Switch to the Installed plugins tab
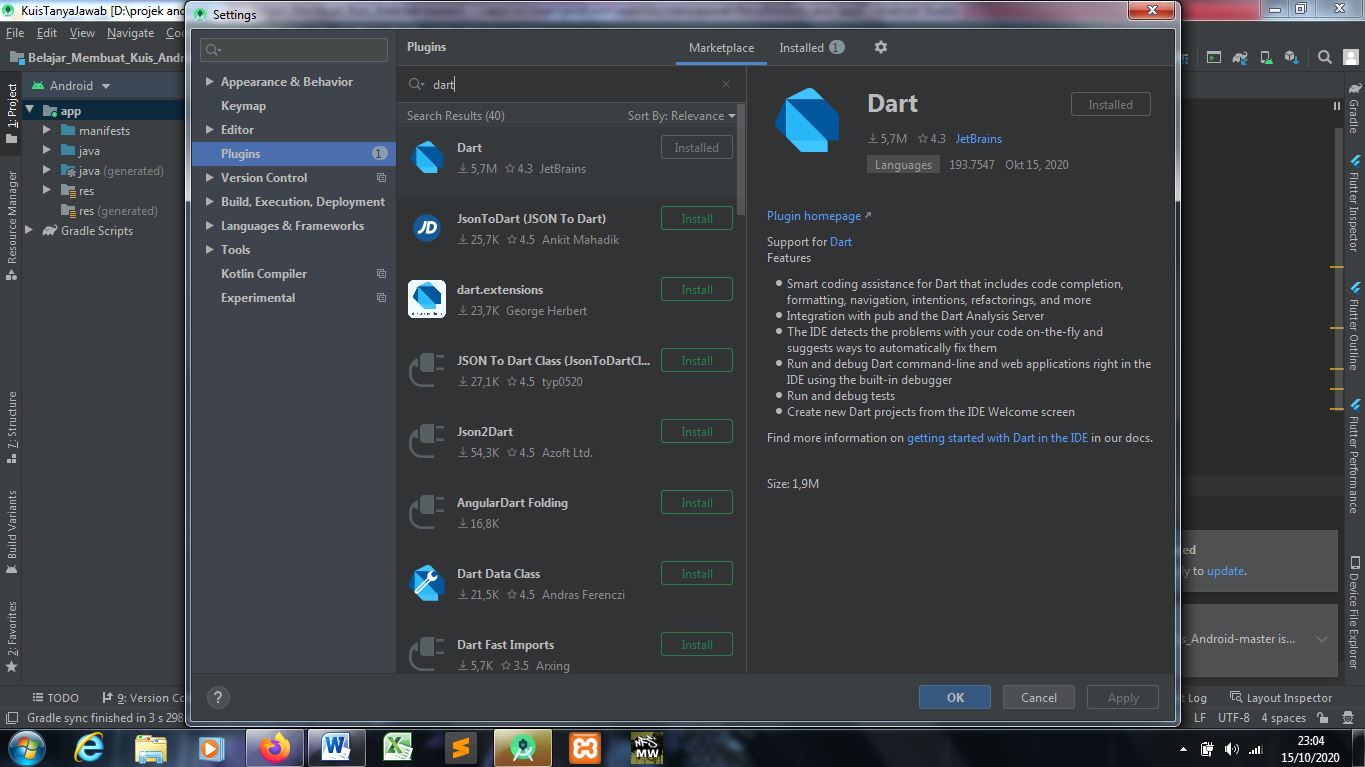The image size is (1365, 767). 802,47
